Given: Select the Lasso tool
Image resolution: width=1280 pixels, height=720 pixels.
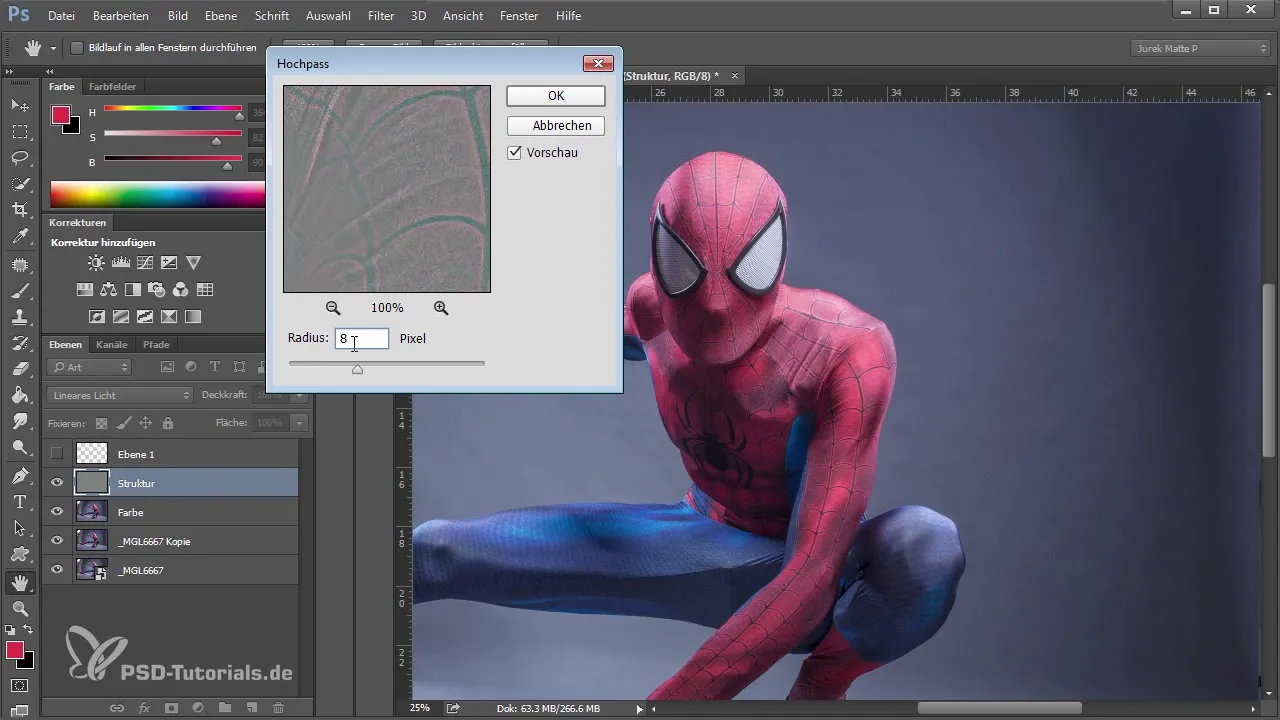Looking at the screenshot, I should (x=19, y=158).
